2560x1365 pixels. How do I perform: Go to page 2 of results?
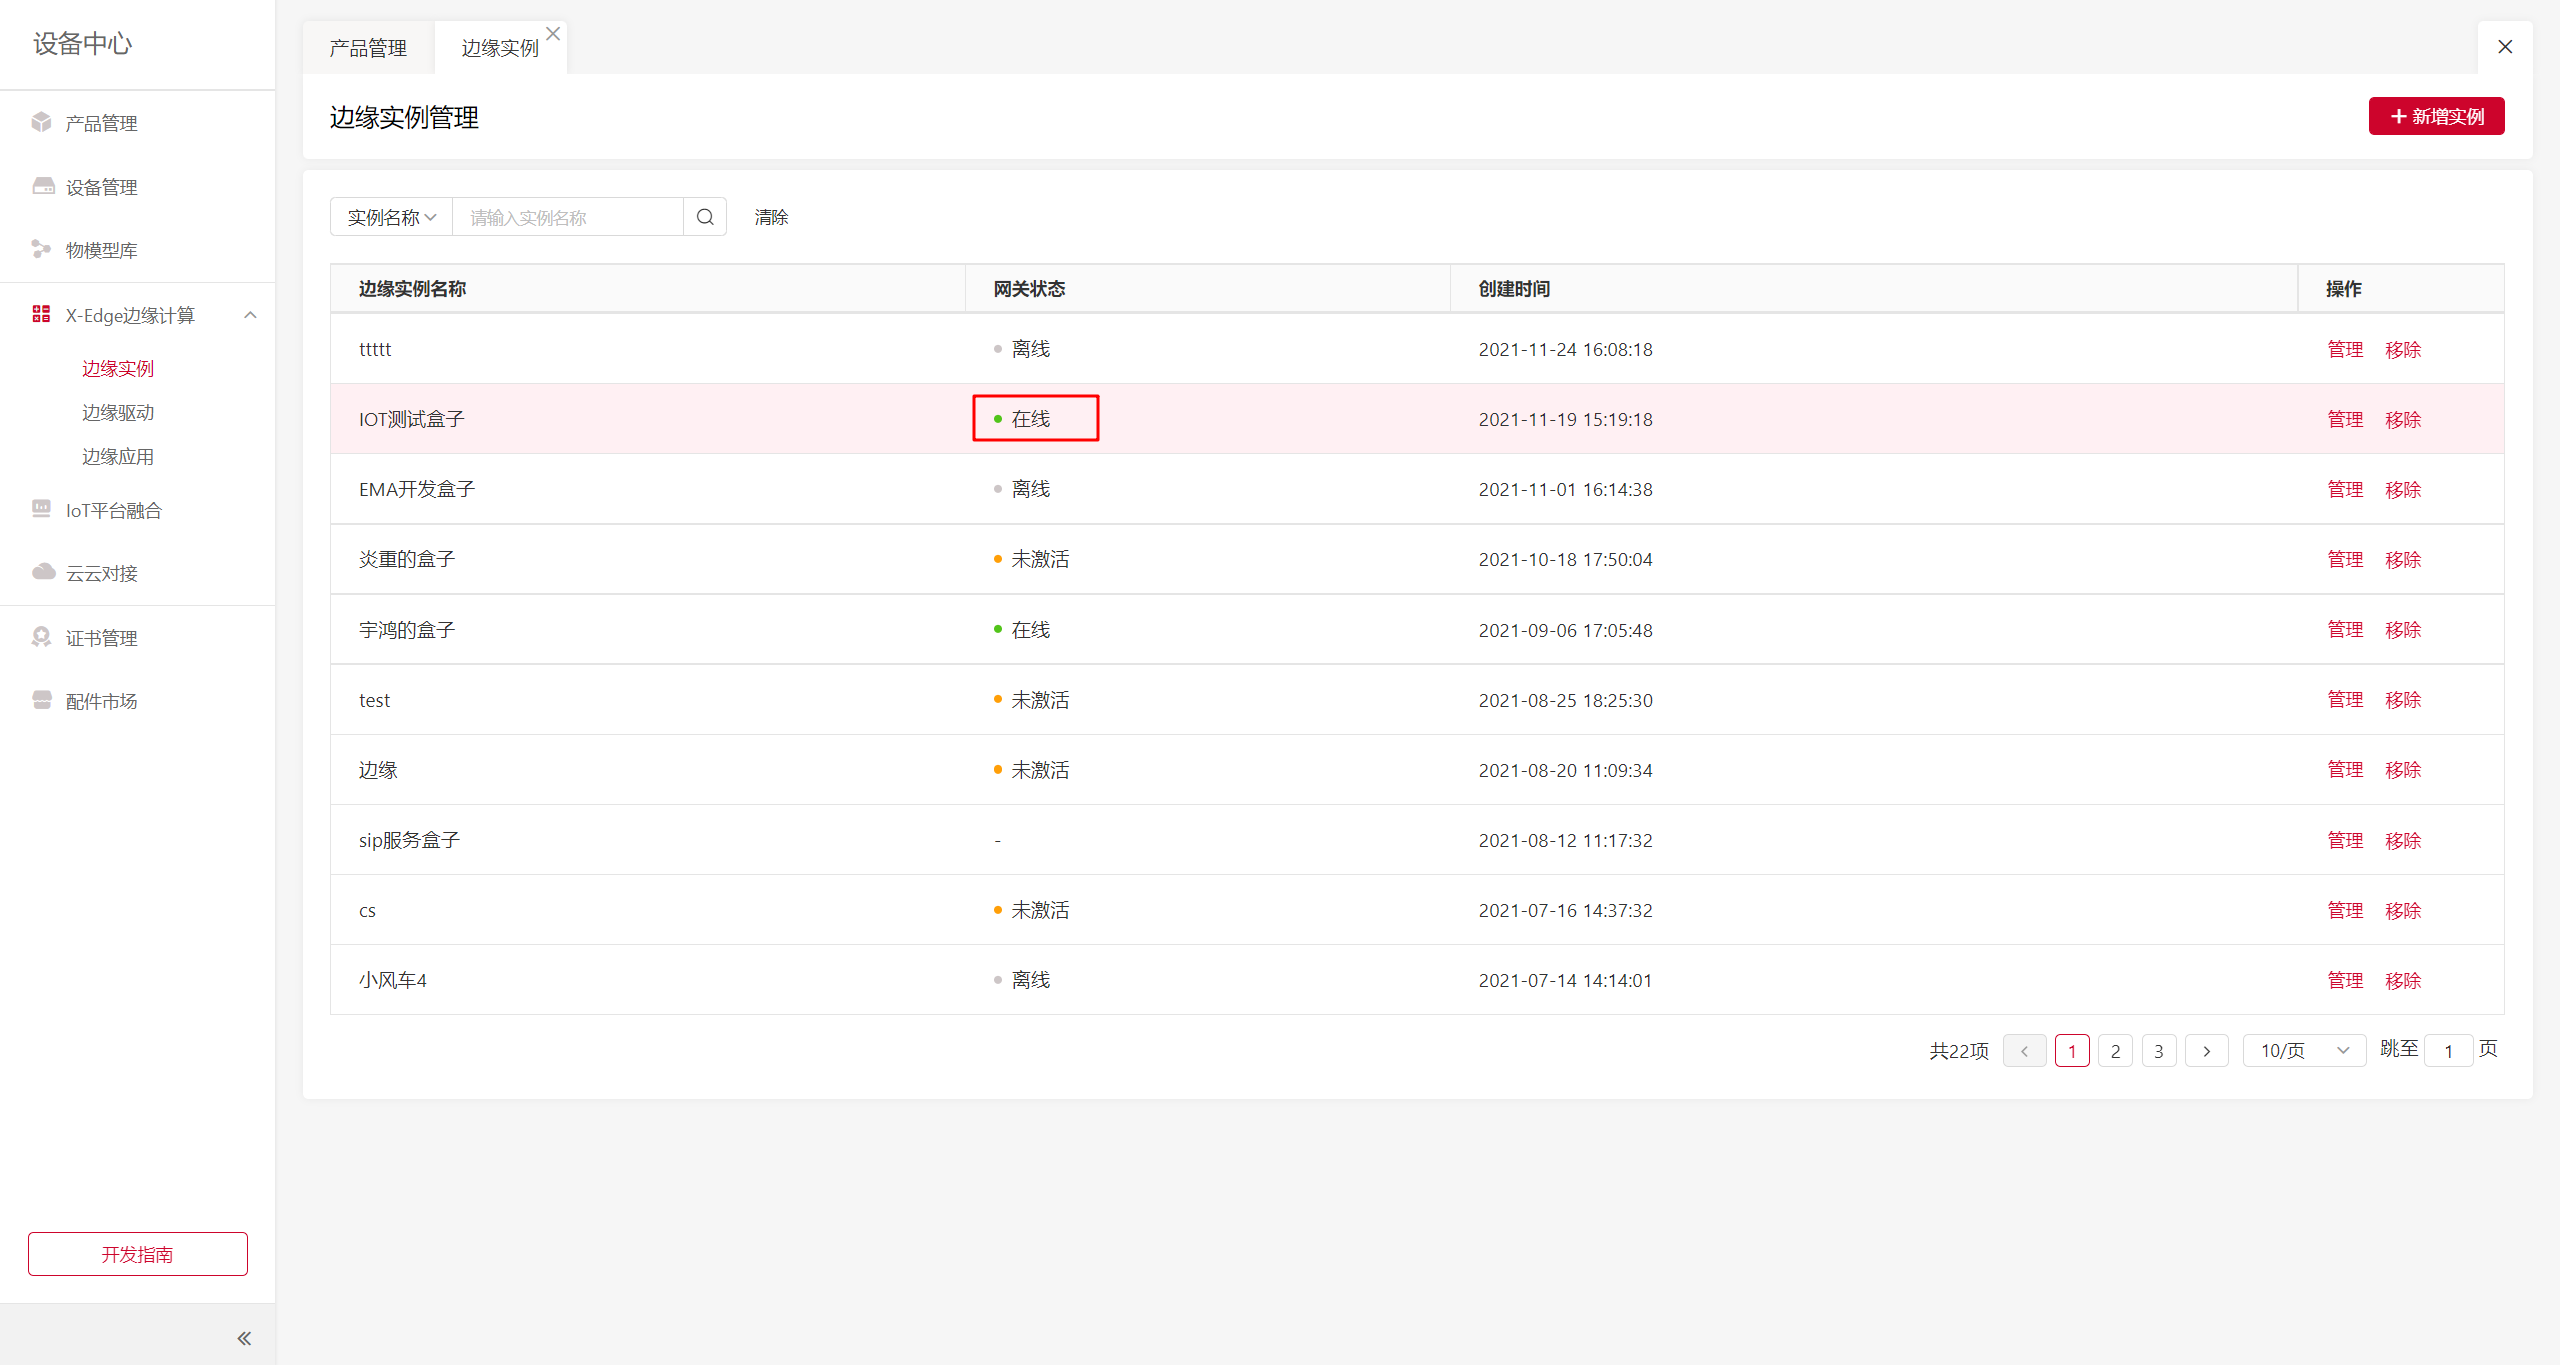[2115, 1050]
